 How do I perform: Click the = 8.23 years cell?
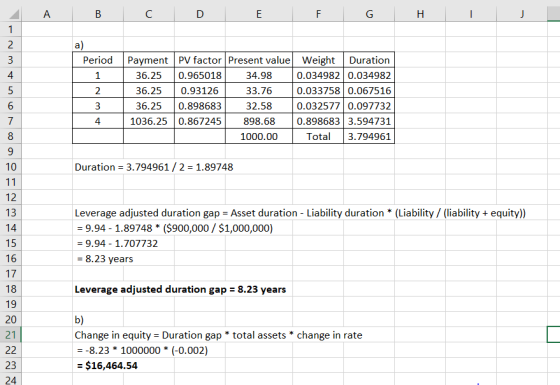click(x=105, y=259)
